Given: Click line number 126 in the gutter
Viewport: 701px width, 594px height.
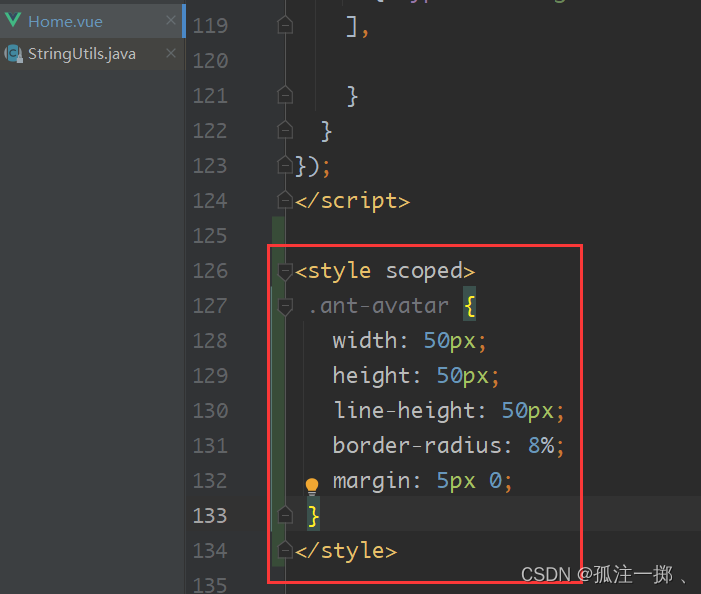Looking at the screenshot, I should pos(210,271).
